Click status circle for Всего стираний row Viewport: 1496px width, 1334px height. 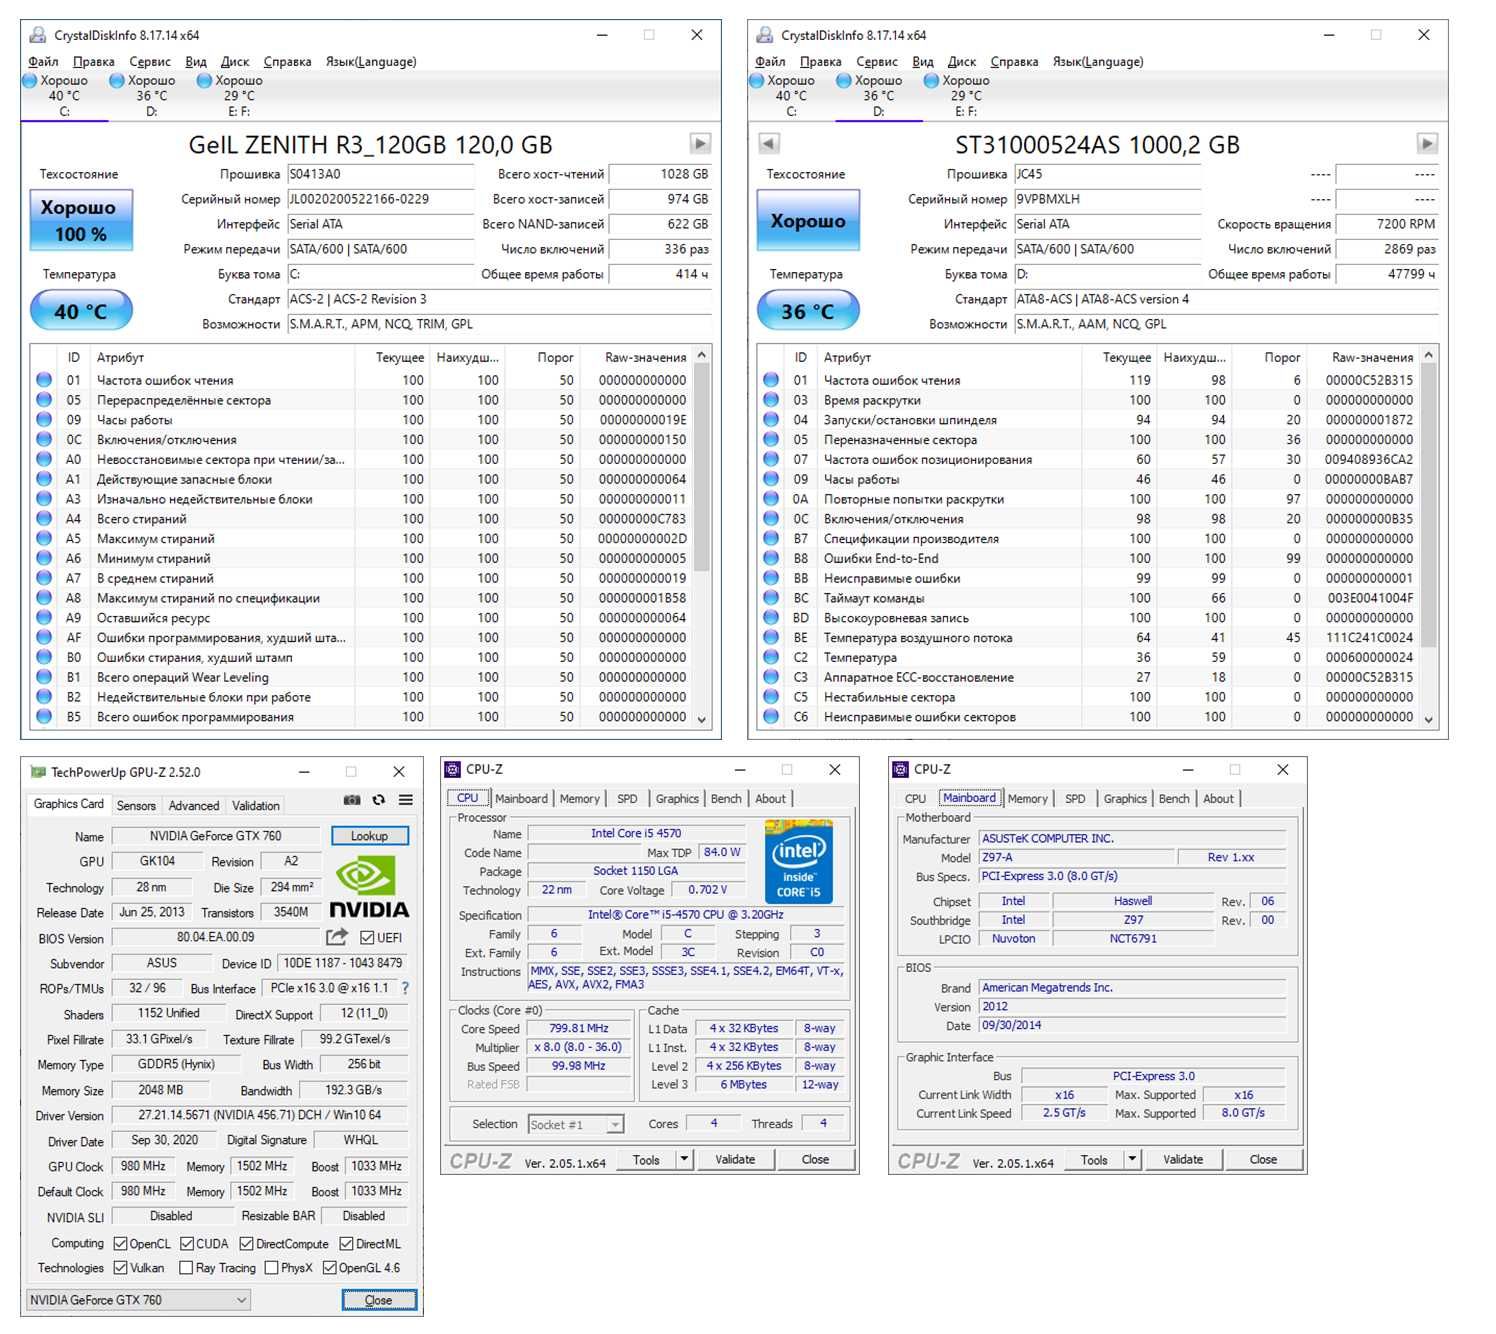pos(44,519)
